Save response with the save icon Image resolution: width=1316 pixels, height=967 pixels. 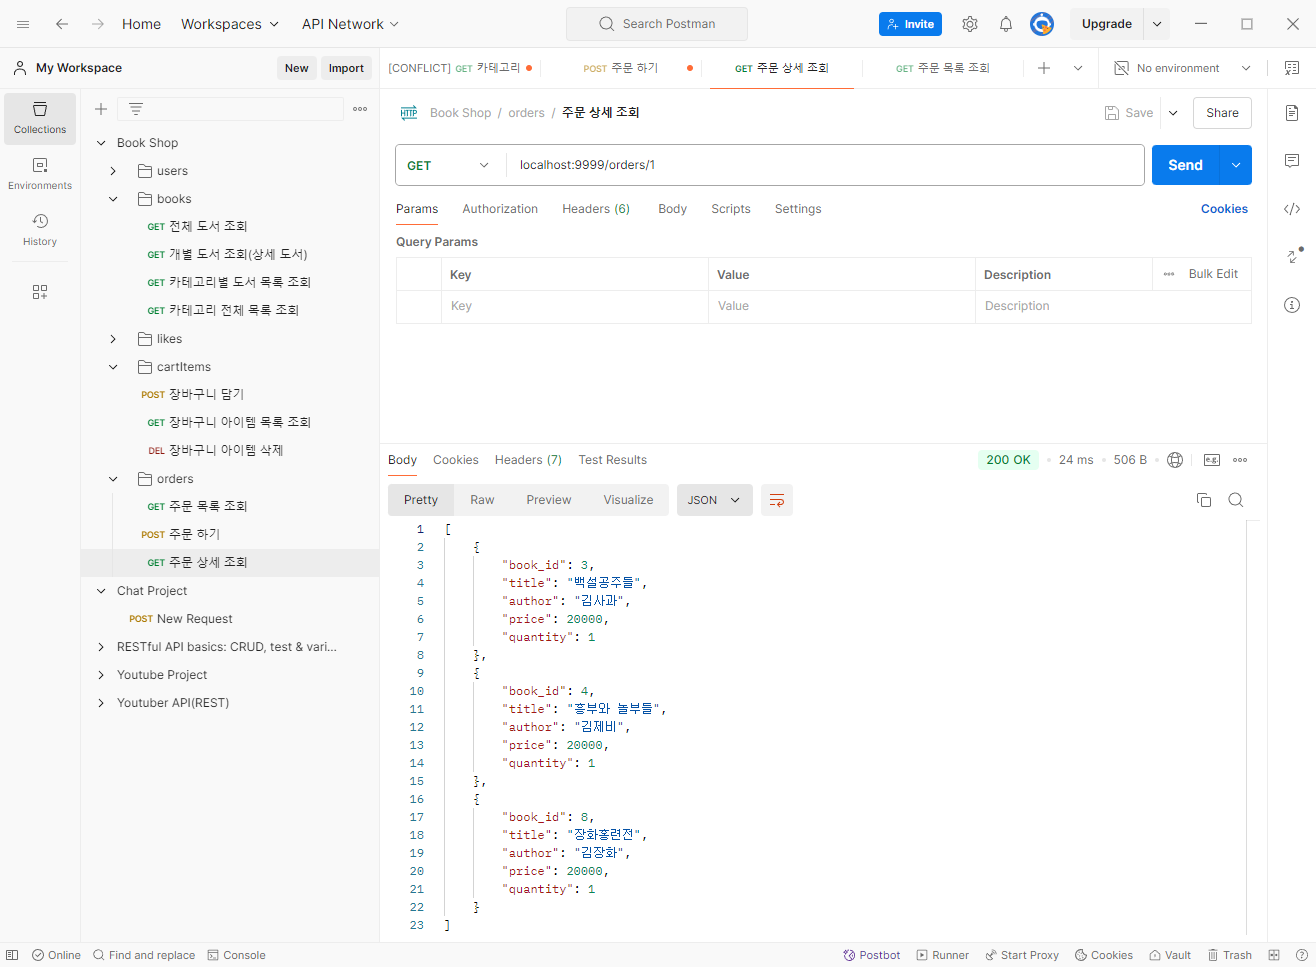coord(1212,460)
